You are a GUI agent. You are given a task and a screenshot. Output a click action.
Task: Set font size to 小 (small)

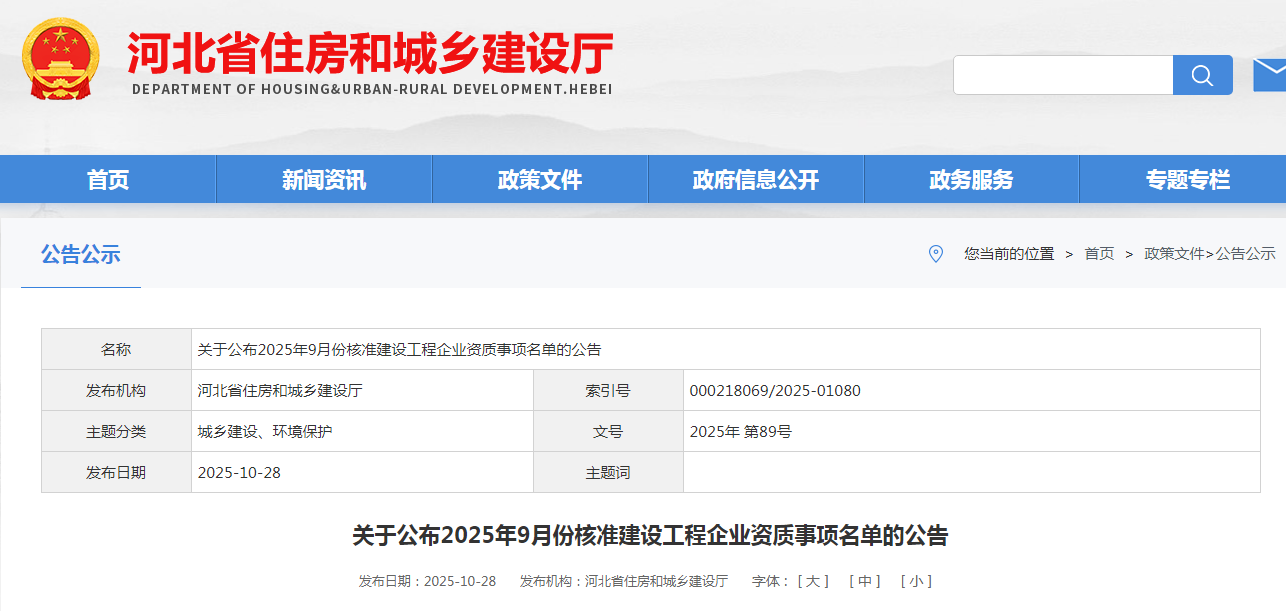(x=916, y=581)
